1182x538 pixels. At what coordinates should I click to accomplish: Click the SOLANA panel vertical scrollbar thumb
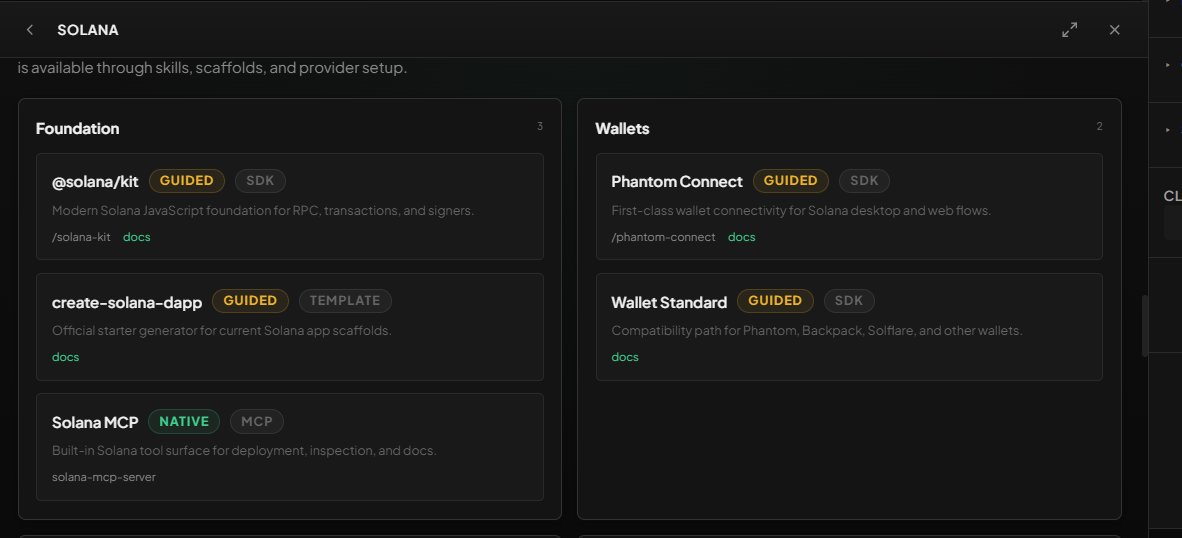coord(1144,326)
